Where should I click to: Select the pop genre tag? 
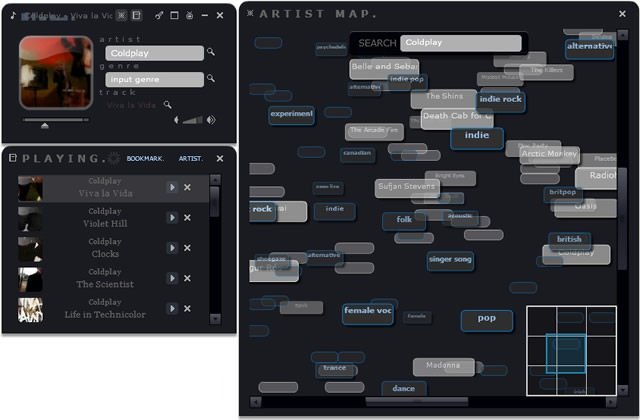click(x=487, y=319)
